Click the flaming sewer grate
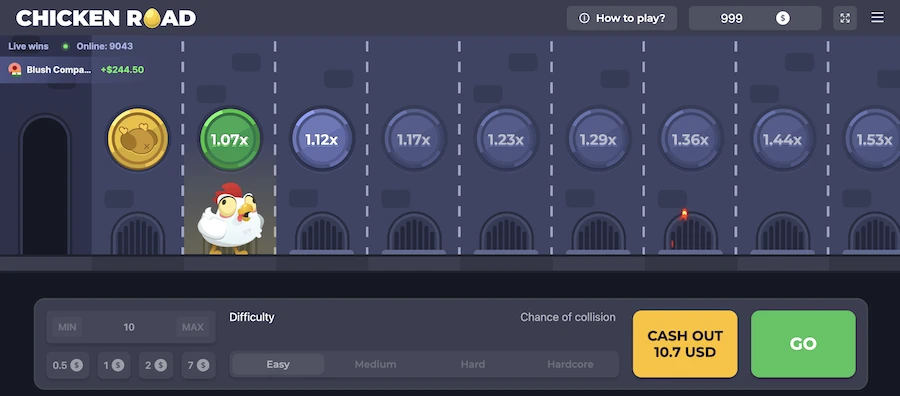Screen dimensions: 900x396 690,232
